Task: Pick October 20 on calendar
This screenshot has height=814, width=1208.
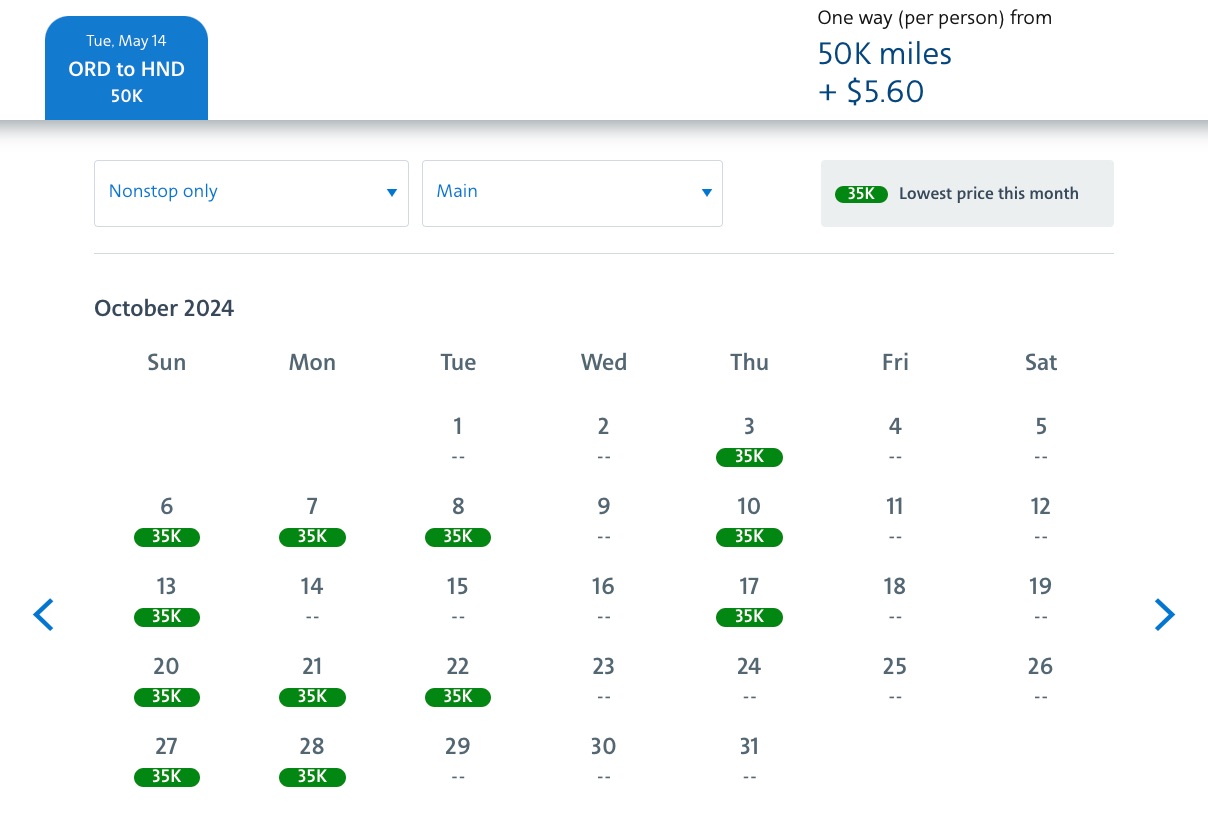Action: point(167,681)
